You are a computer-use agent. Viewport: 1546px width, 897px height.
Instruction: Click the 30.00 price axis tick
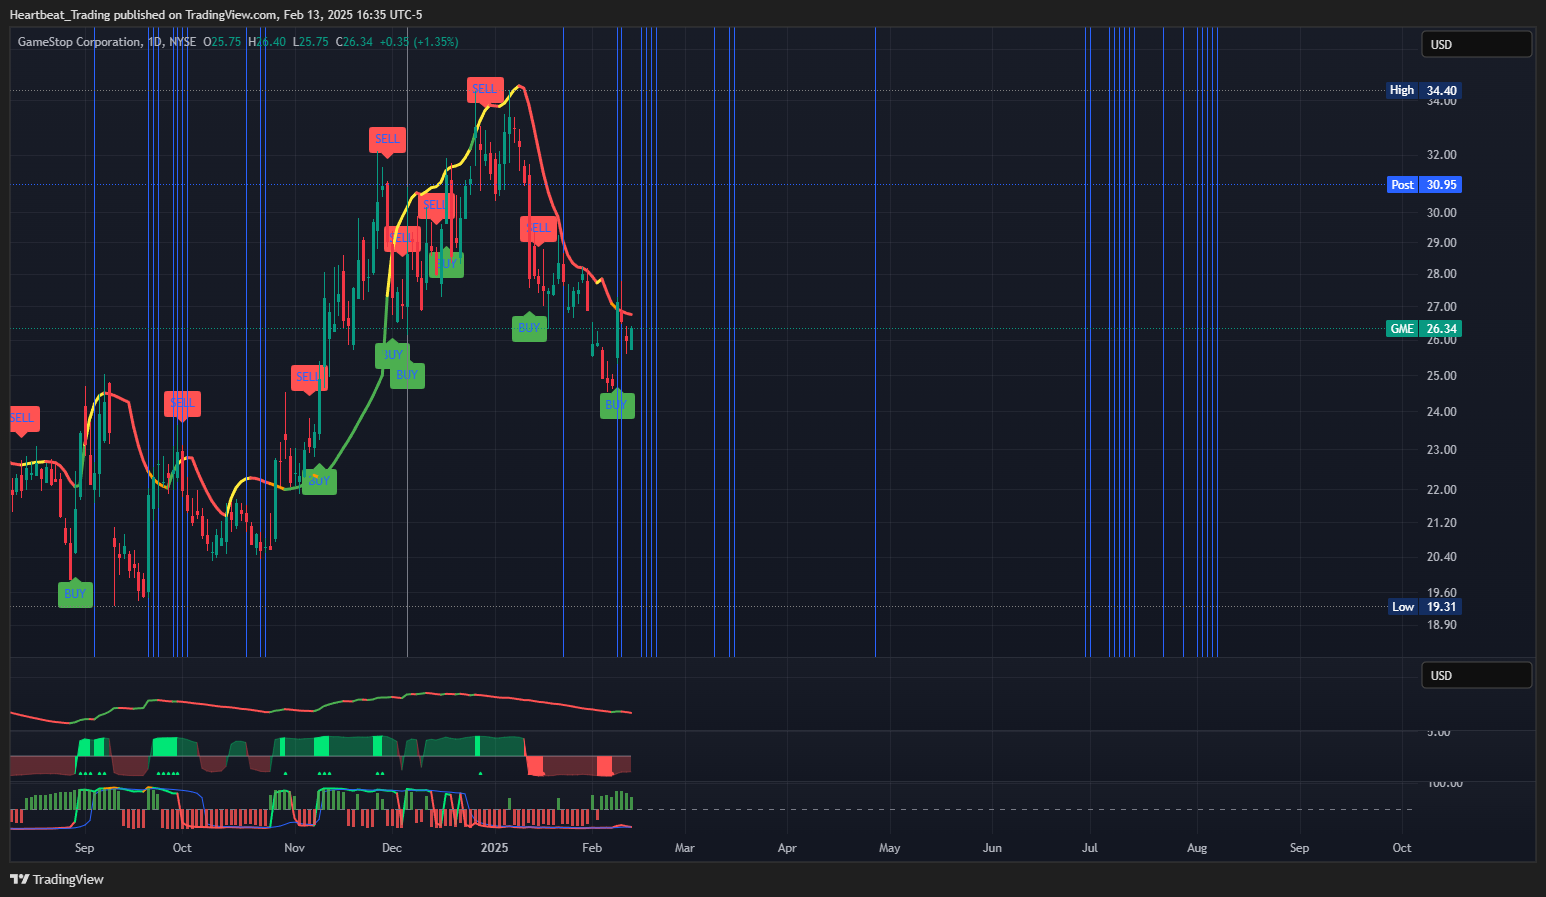(x=1441, y=213)
